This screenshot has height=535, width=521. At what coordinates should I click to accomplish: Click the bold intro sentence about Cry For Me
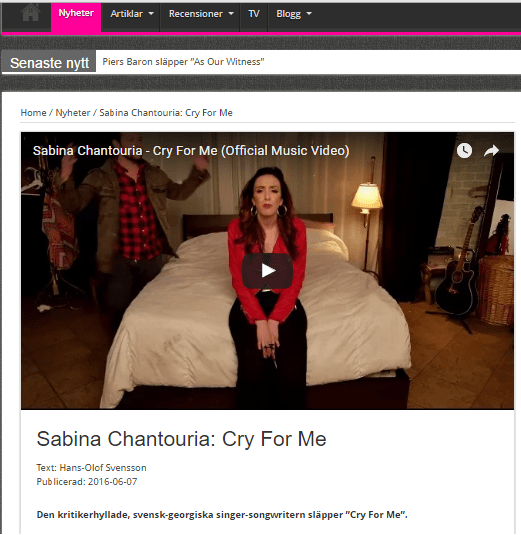[222, 515]
